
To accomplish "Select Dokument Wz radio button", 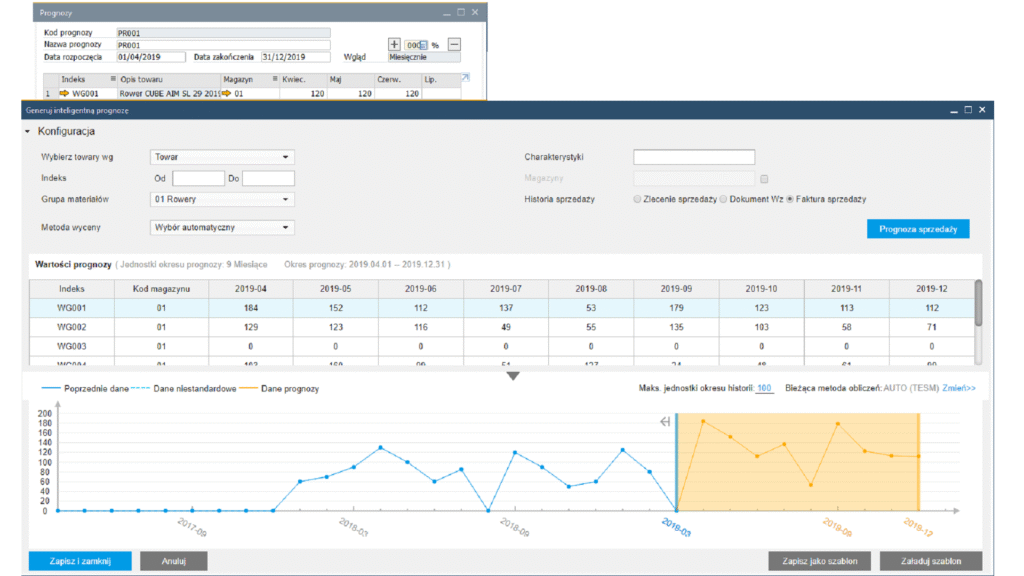I will pos(723,199).
